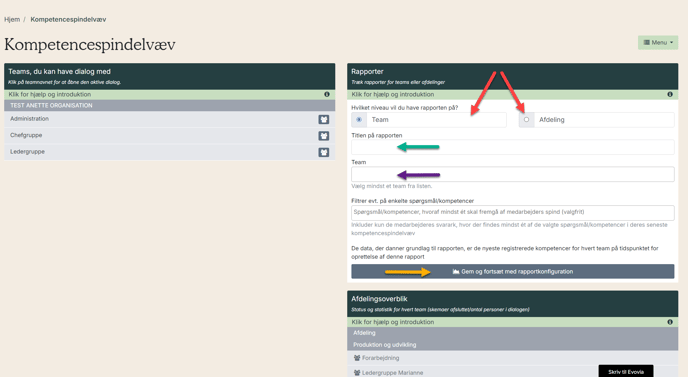Open the Chefgruppe team row
688x377 pixels.
(x=169, y=136)
